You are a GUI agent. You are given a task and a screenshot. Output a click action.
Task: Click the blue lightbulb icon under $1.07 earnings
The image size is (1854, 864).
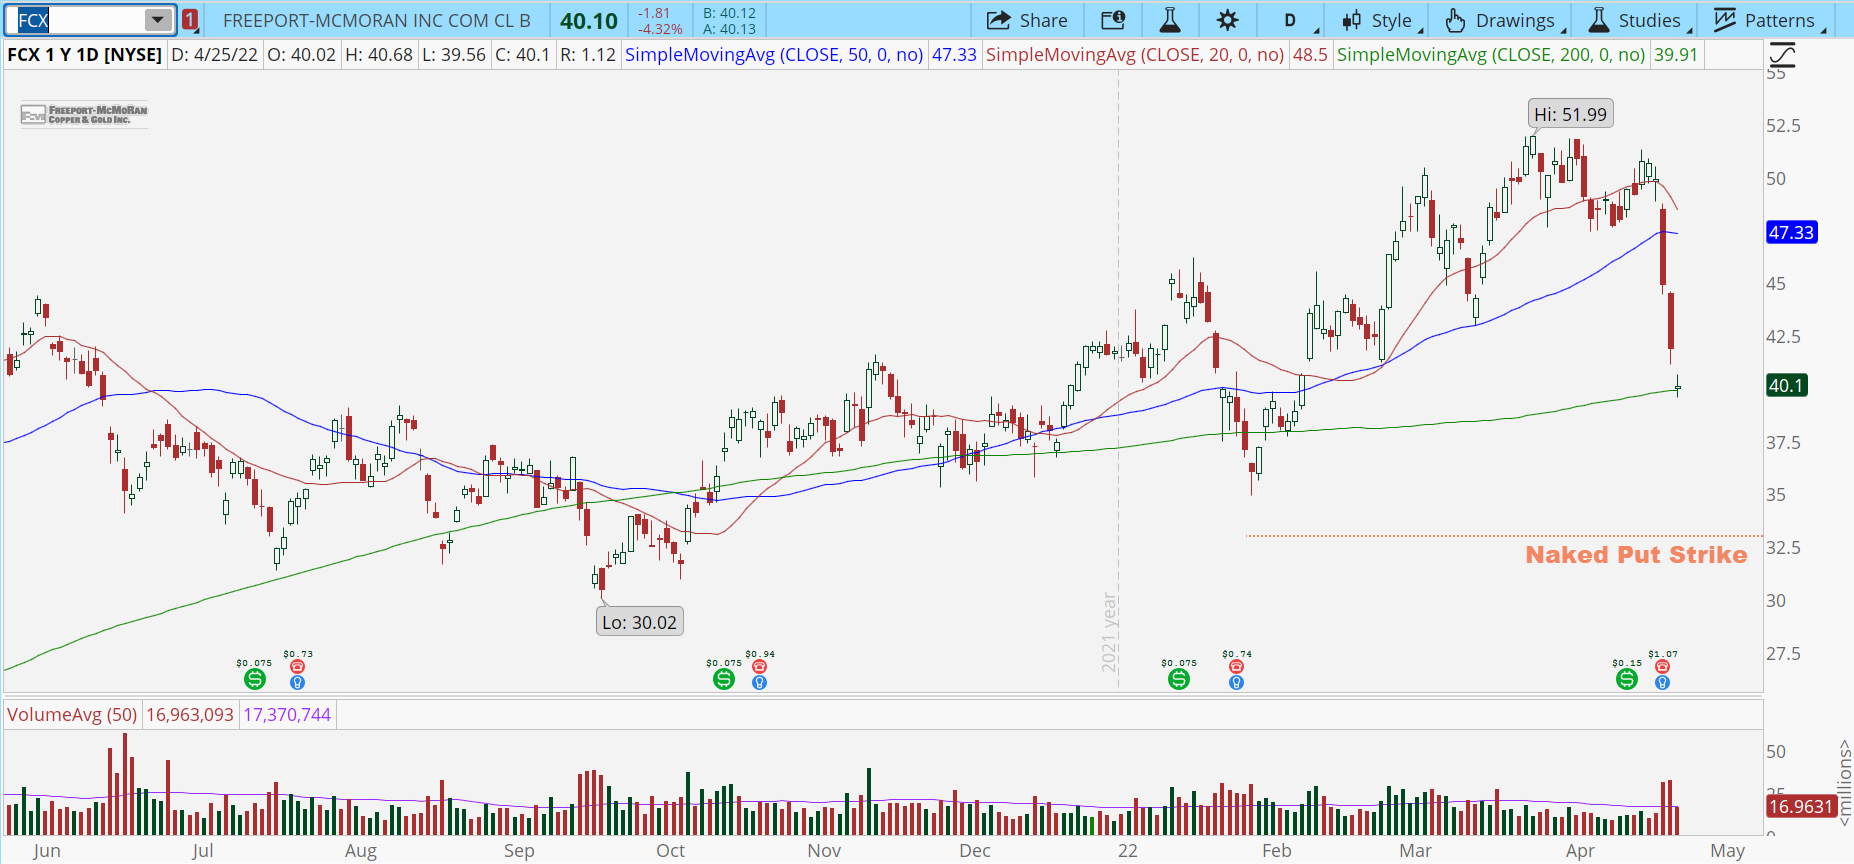(x=1662, y=683)
